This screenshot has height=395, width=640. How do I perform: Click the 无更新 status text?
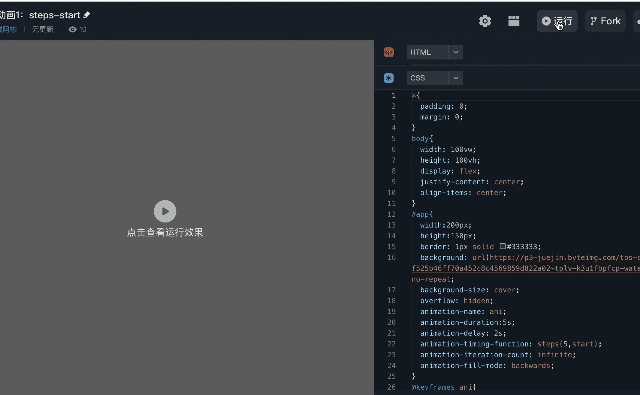coord(43,29)
